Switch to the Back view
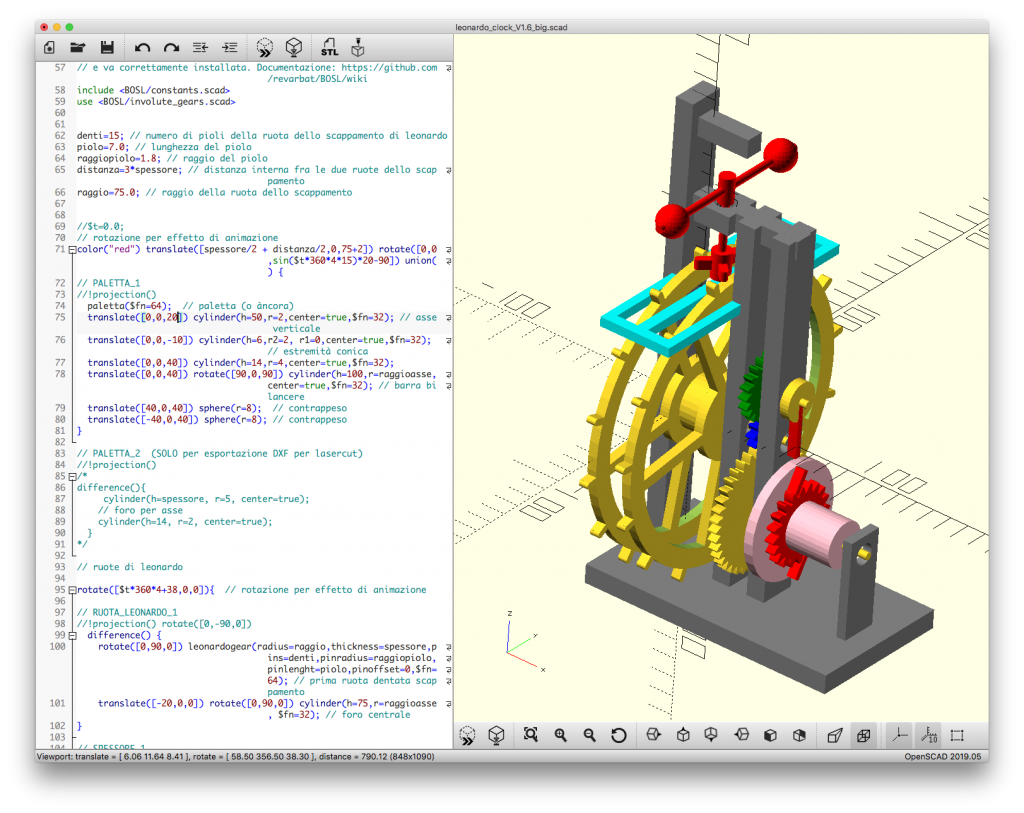 tap(799, 735)
